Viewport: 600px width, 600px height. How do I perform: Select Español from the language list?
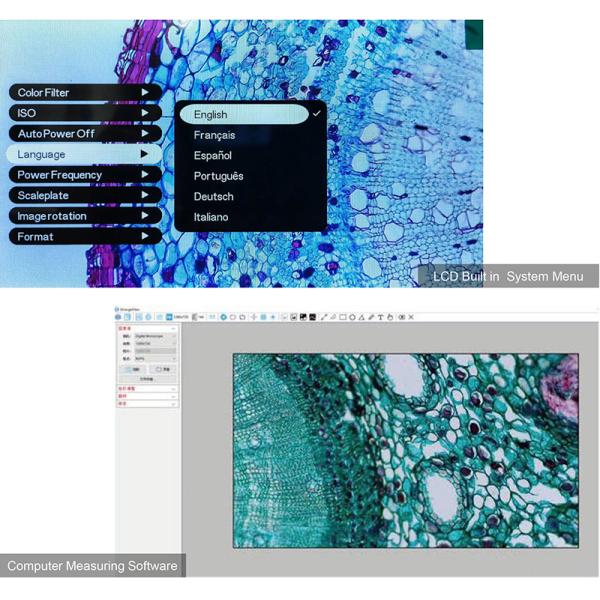213,156
